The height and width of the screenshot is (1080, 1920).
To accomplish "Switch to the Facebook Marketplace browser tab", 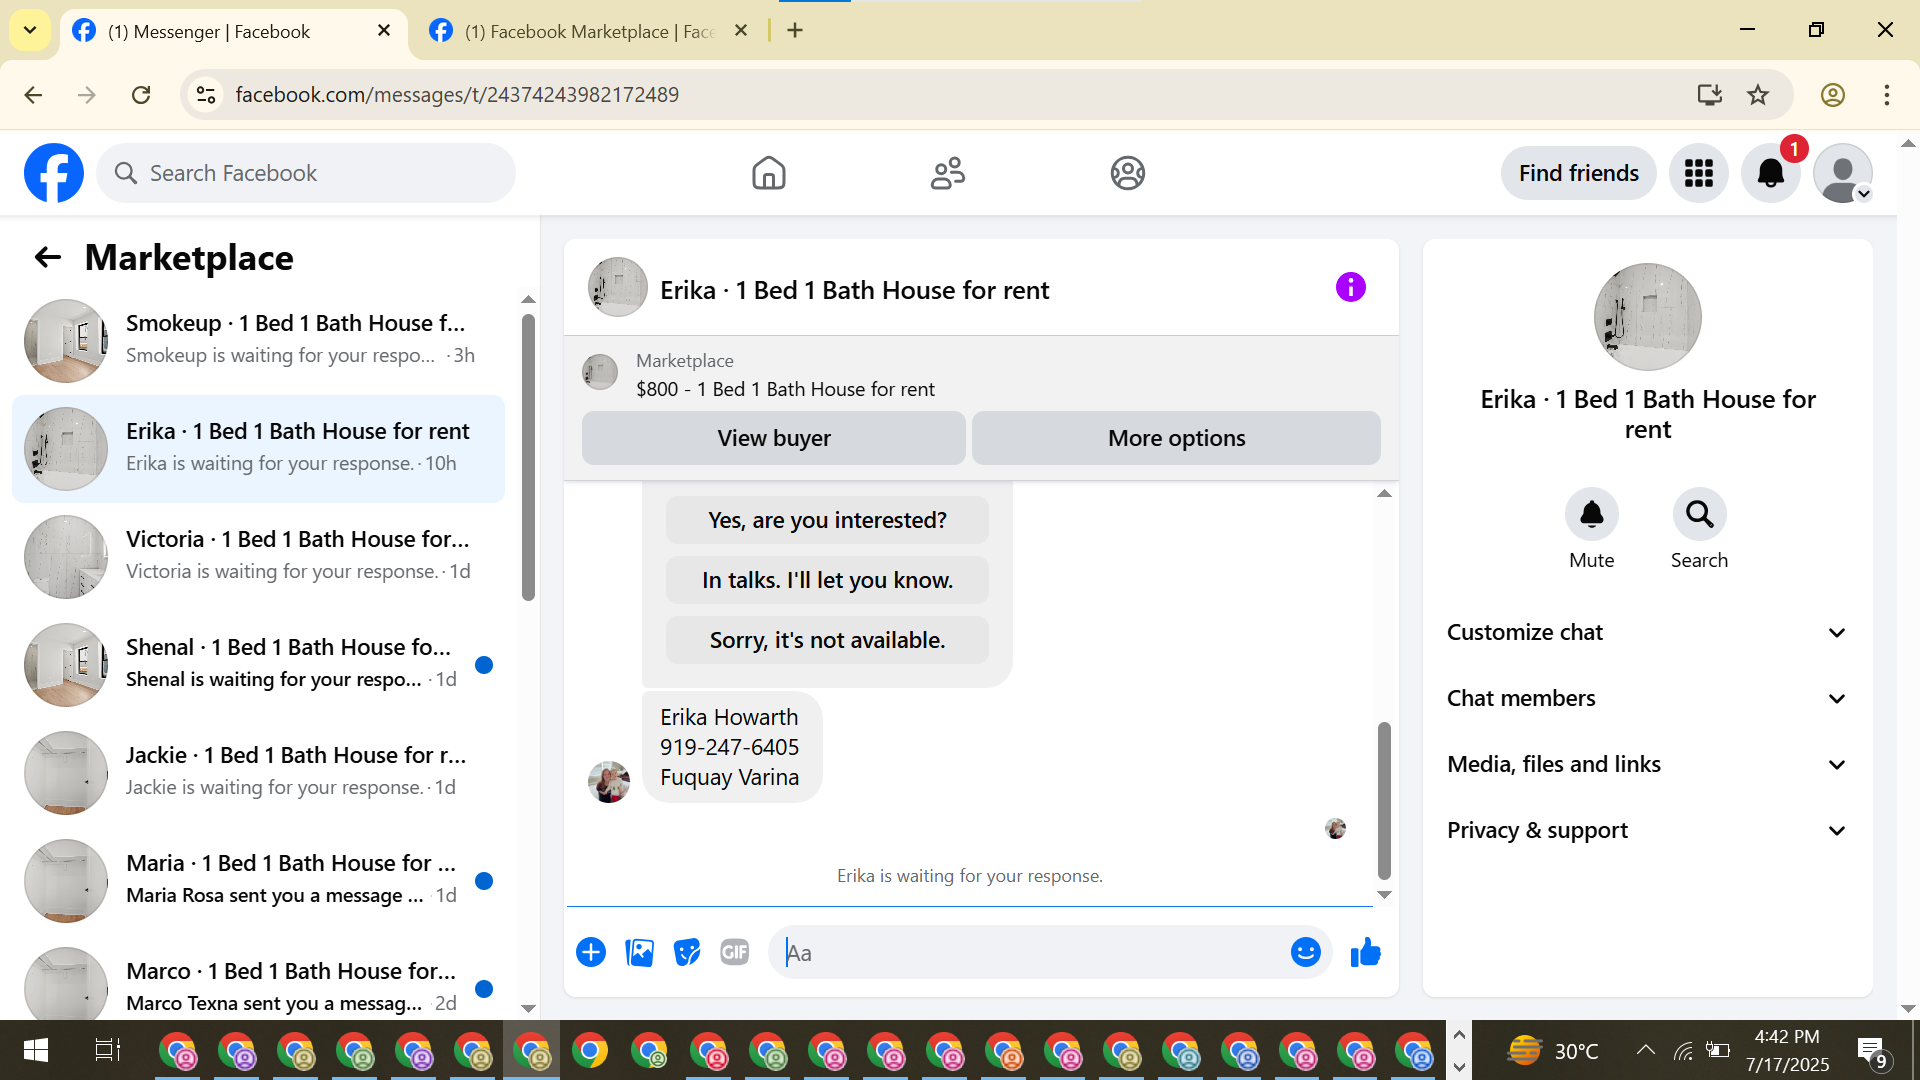I will [580, 31].
